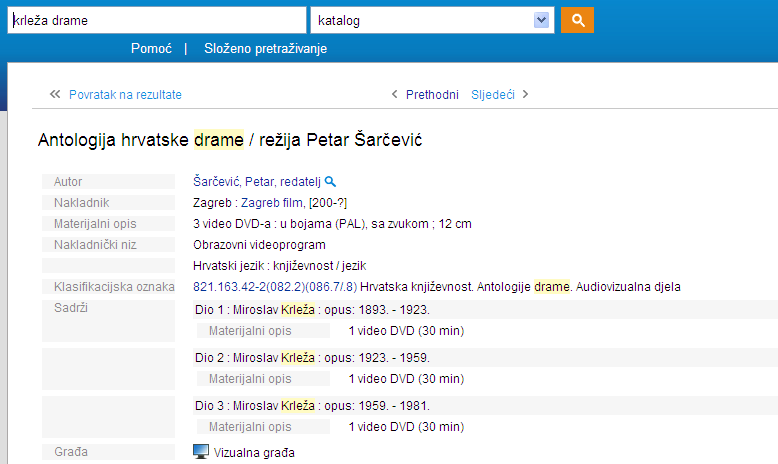
Task: Click the right chevron after Sljedeći
Action: [x=526, y=95]
